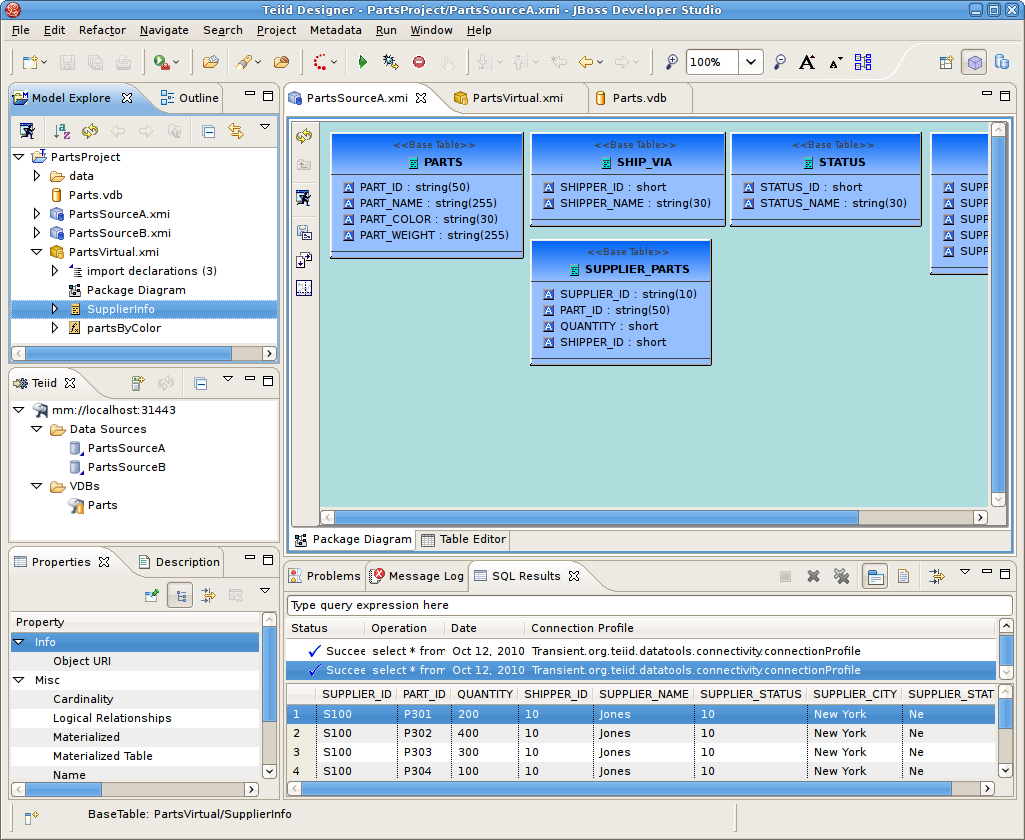Click Remove Result X in SQL Results
This screenshot has width=1025, height=840.
pyautogui.click(x=813, y=576)
